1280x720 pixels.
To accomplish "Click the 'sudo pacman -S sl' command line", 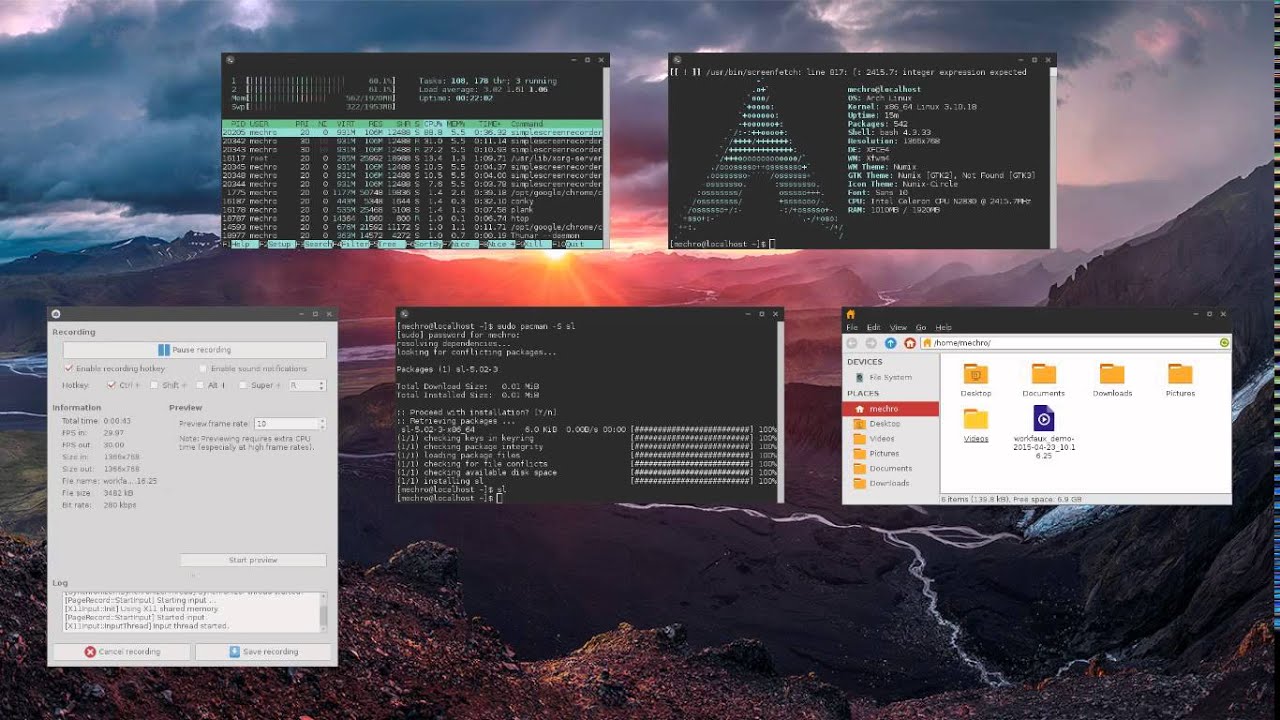I will [486, 326].
